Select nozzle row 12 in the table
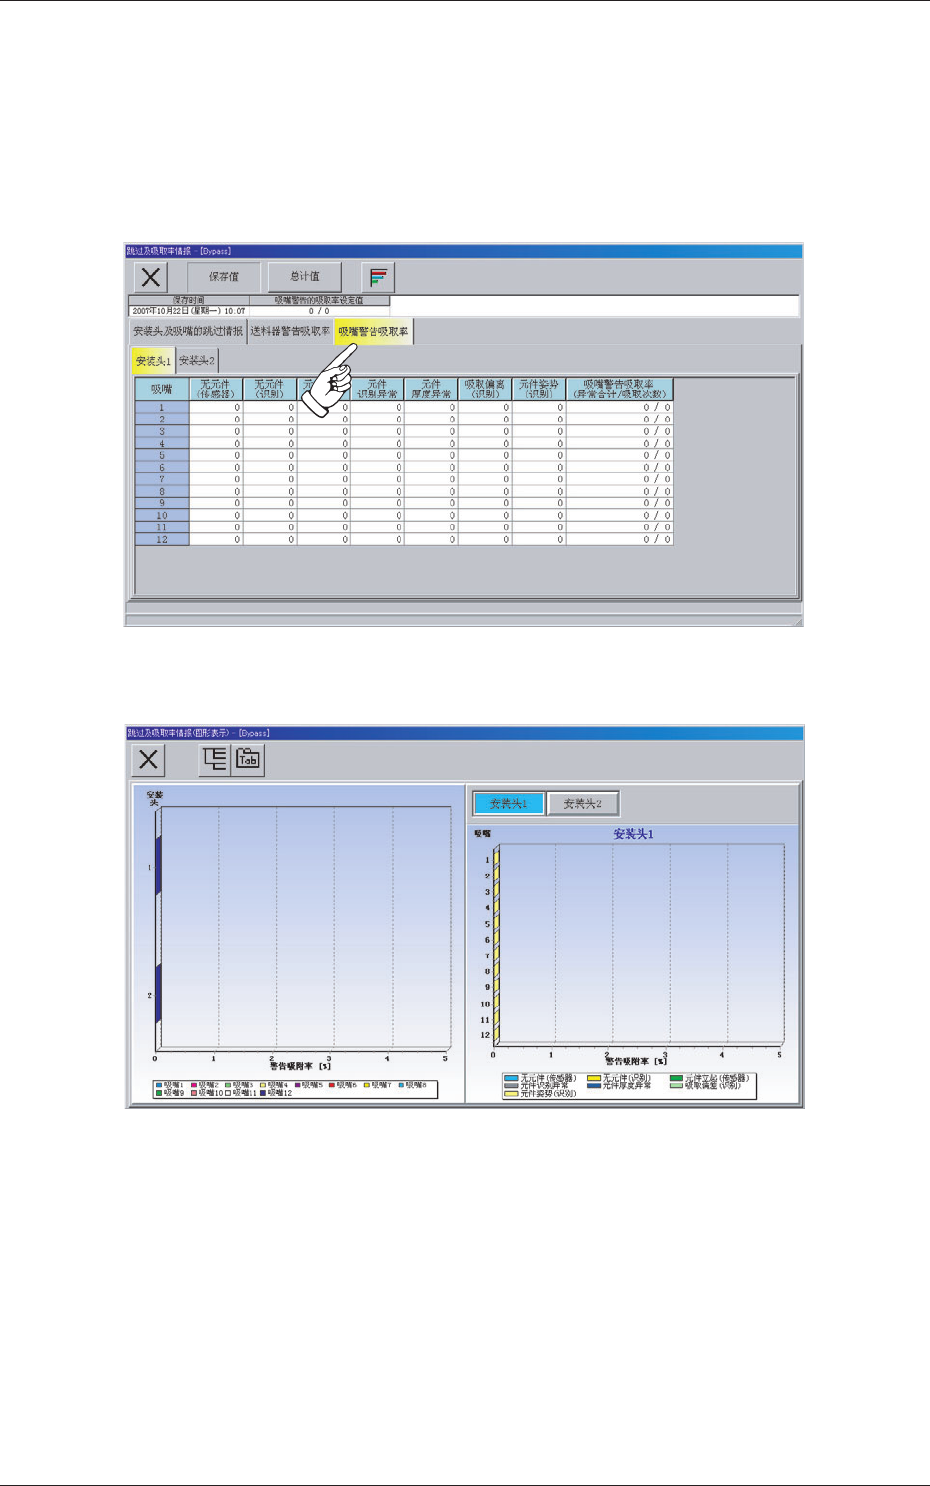Image resolution: width=930 pixels, height=1486 pixels. (x=162, y=539)
